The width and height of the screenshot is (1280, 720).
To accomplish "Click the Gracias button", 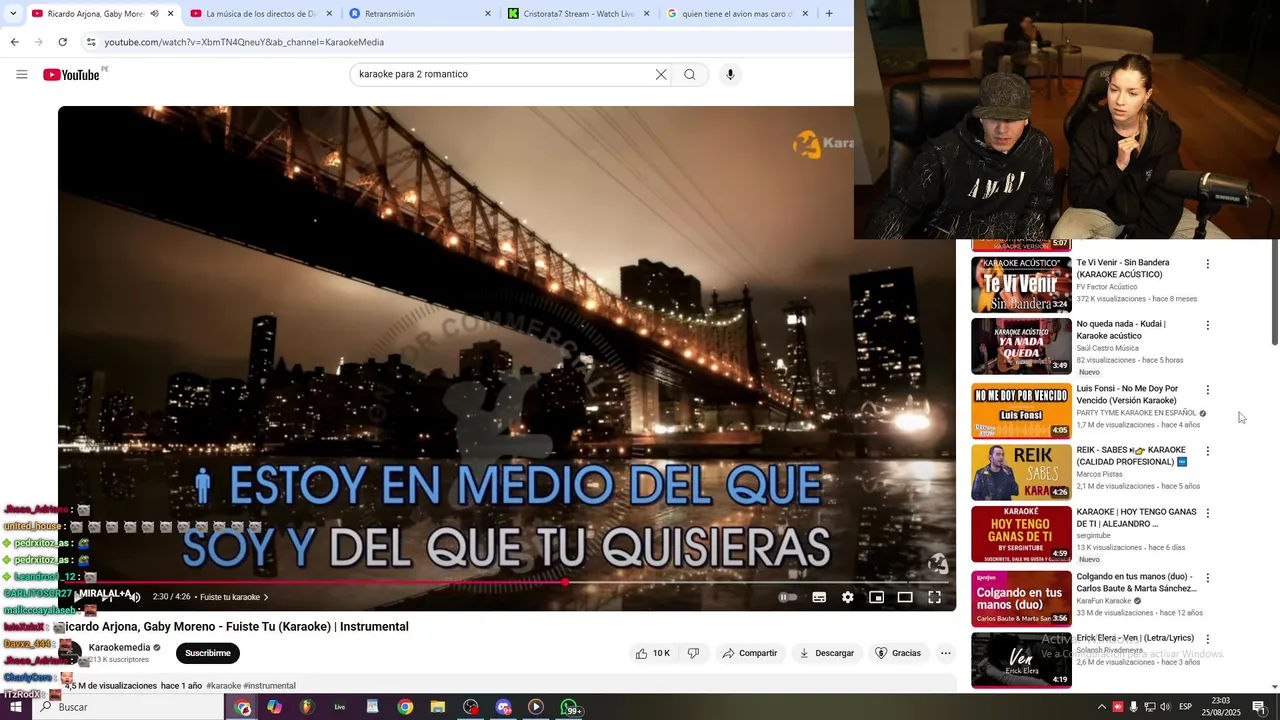I will 898,653.
